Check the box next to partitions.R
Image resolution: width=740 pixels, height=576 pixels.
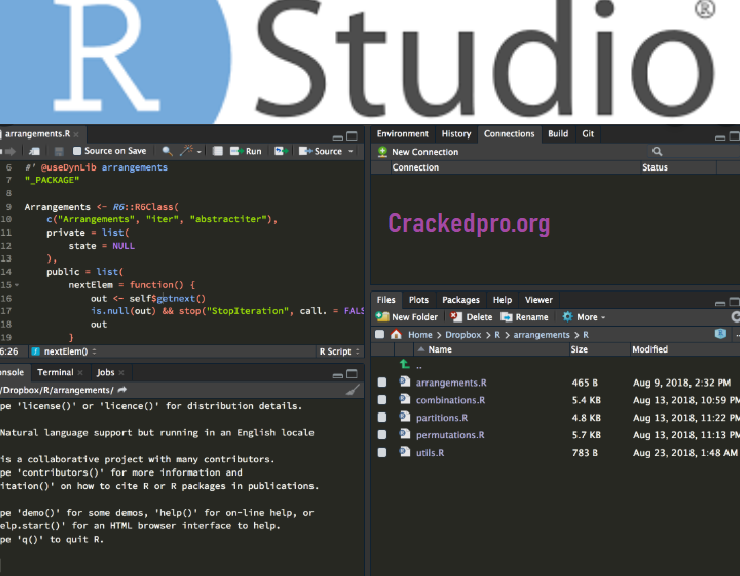(382, 417)
